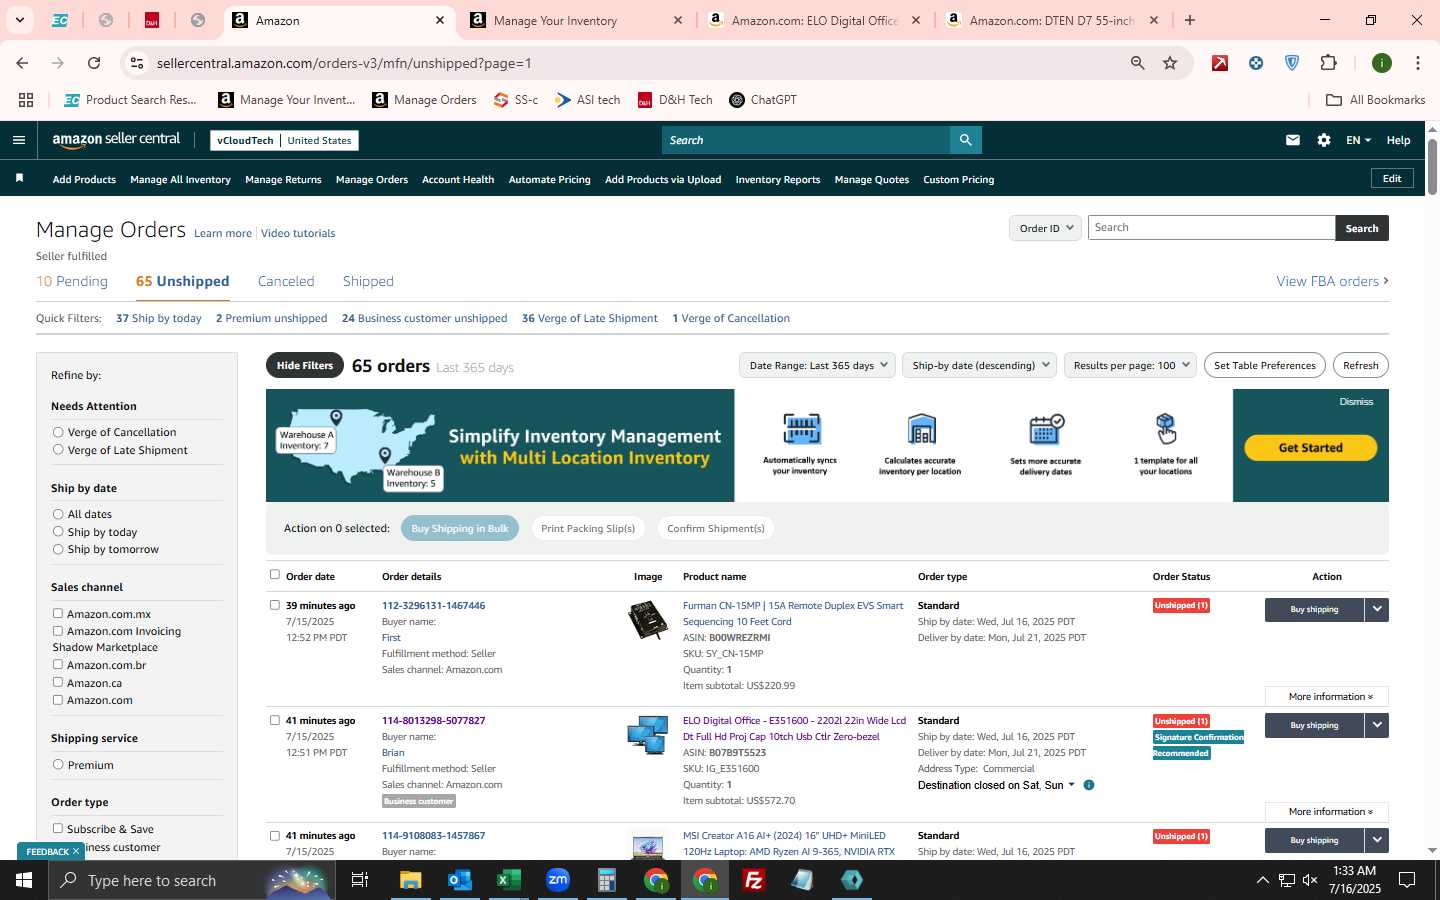
Task: Go back with the browser back arrow
Action: (22, 63)
